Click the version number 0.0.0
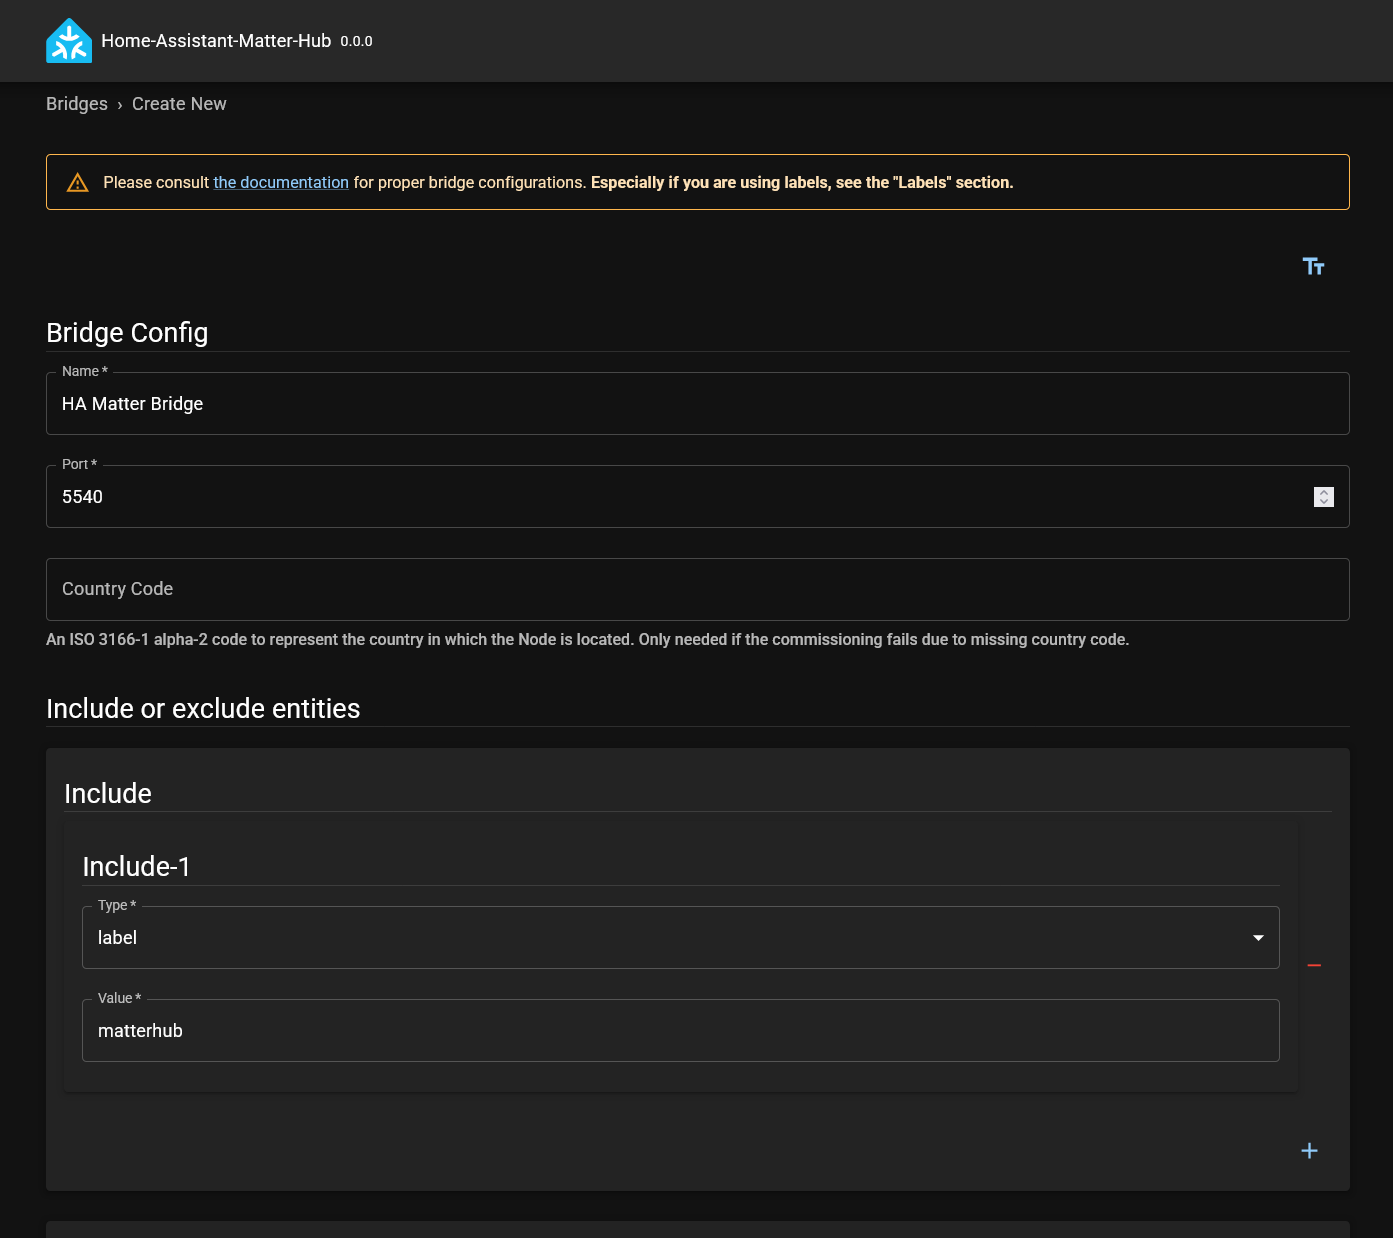The height and width of the screenshot is (1238, 1393). point(356,42)
